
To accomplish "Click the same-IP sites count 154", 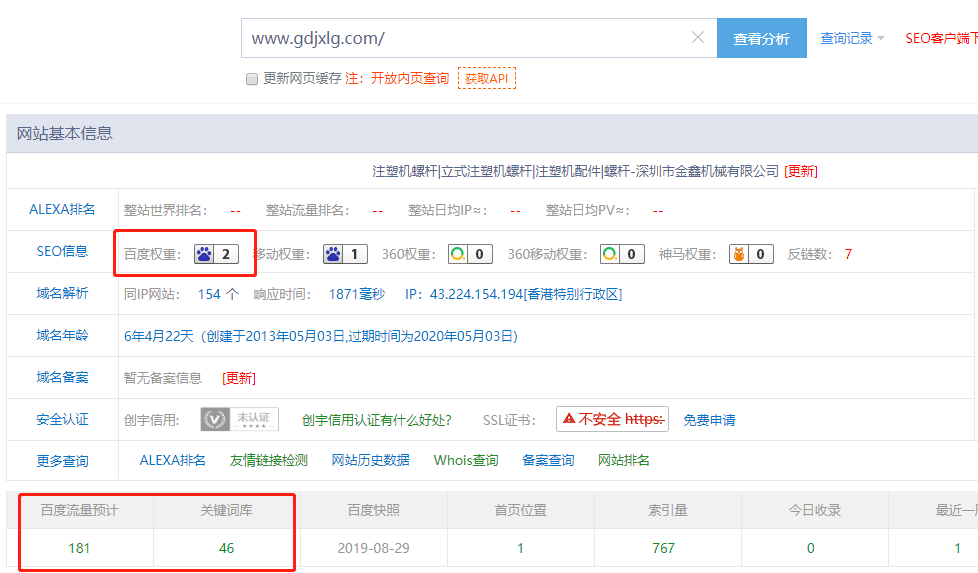I will [x=209, y=294].
